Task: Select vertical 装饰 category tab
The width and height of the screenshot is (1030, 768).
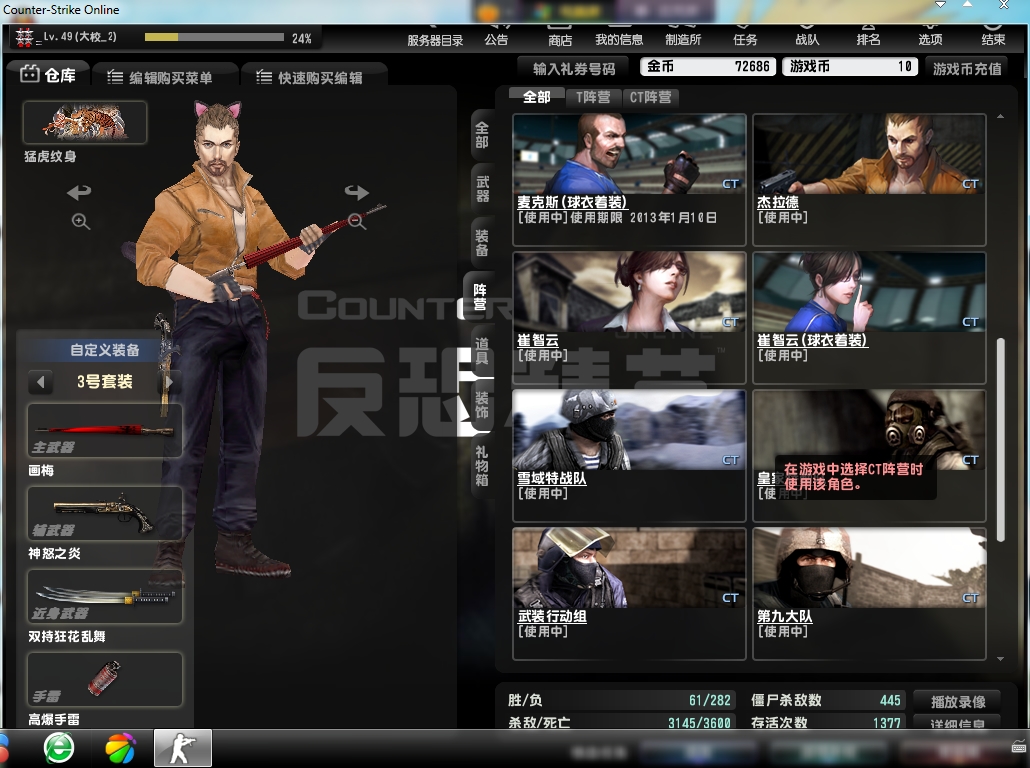Action: coord(482,405)
